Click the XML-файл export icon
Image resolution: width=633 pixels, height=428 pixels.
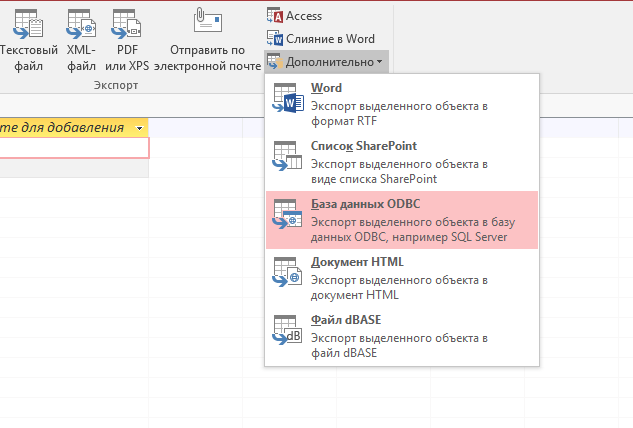(82, 22)
